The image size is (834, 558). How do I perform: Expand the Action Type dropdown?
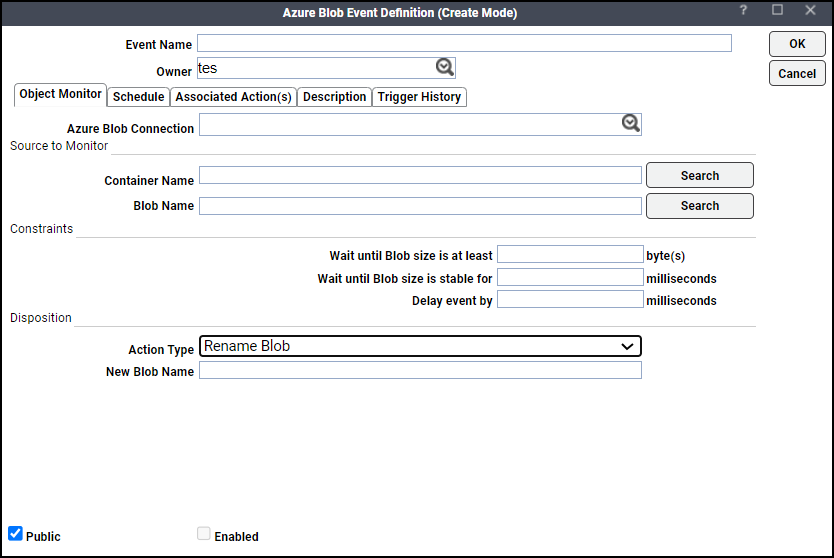pyautogui.click(x=420, y=346)
